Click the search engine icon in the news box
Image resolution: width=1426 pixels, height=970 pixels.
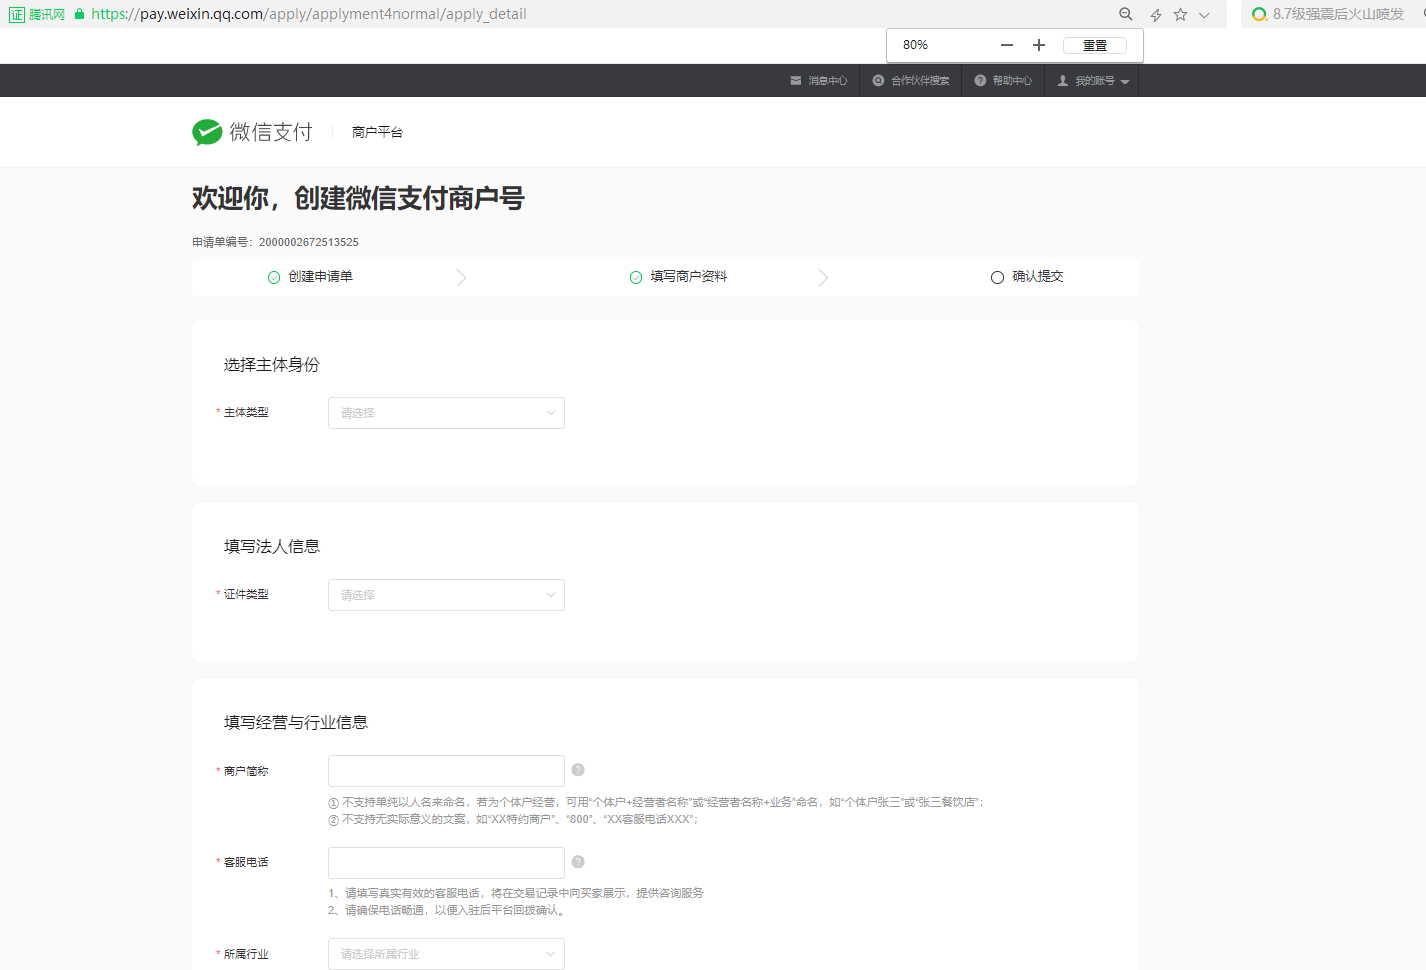pyautogui.click(x=1259, y=14)
